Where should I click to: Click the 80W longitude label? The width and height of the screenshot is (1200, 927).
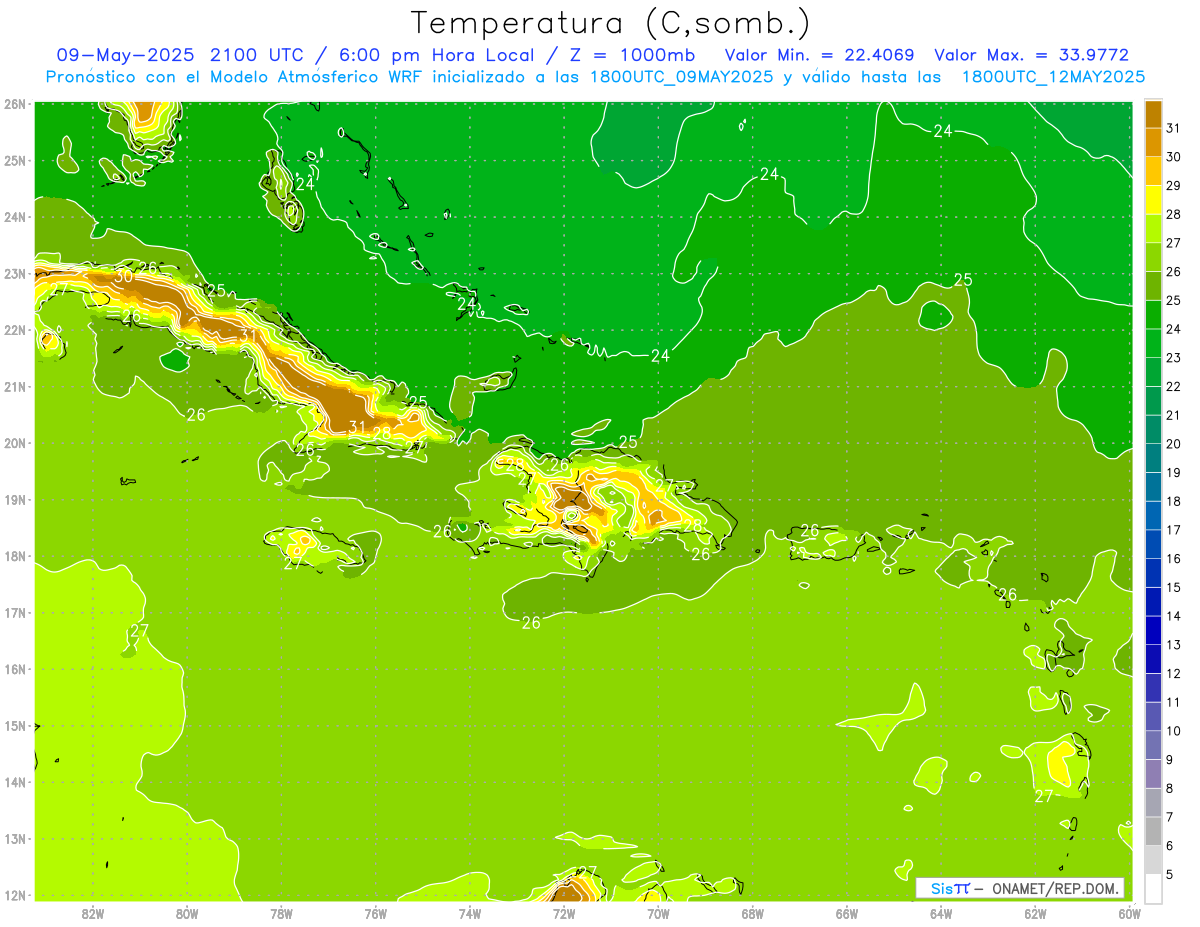186,913
